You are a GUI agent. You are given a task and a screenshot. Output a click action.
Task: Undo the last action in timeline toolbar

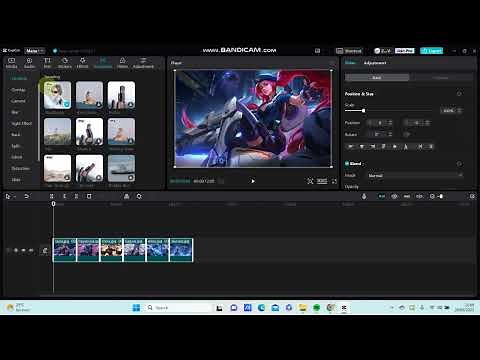tap(26, 196)
